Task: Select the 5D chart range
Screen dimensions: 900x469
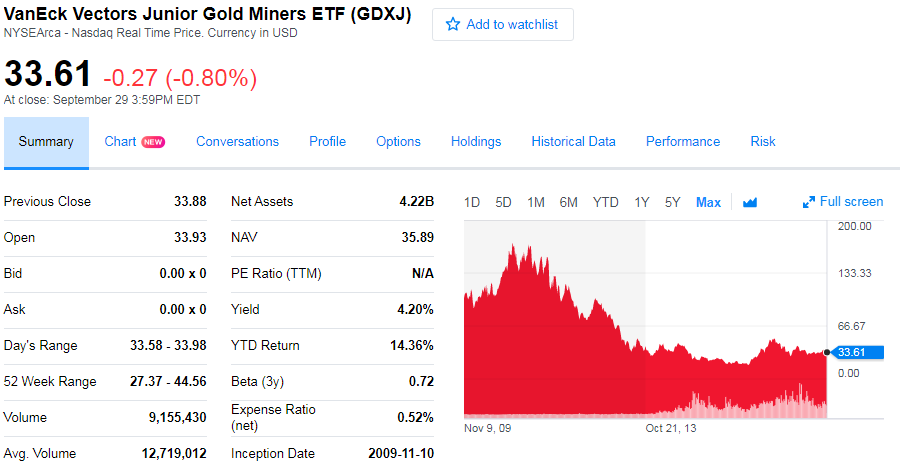Action: coord(503,202)
